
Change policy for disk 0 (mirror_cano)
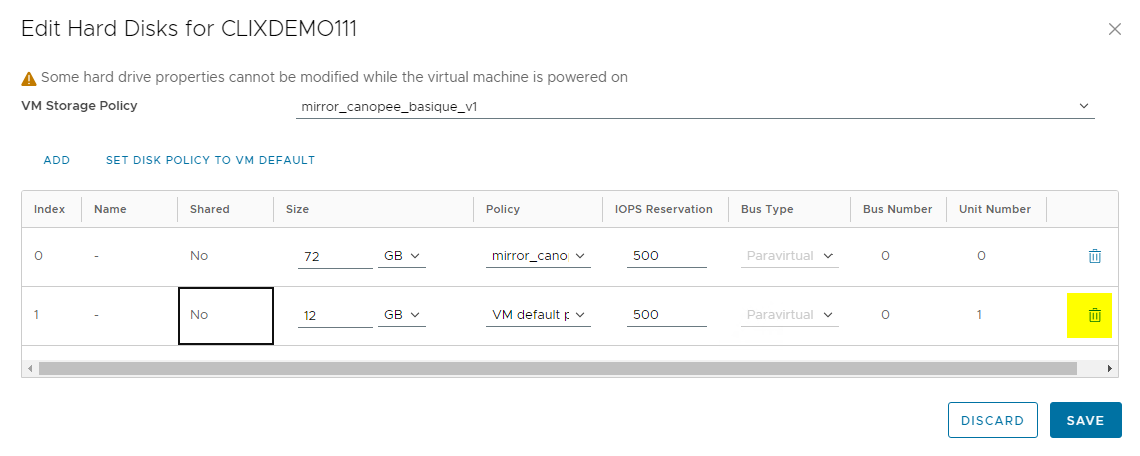pos(538,256)
